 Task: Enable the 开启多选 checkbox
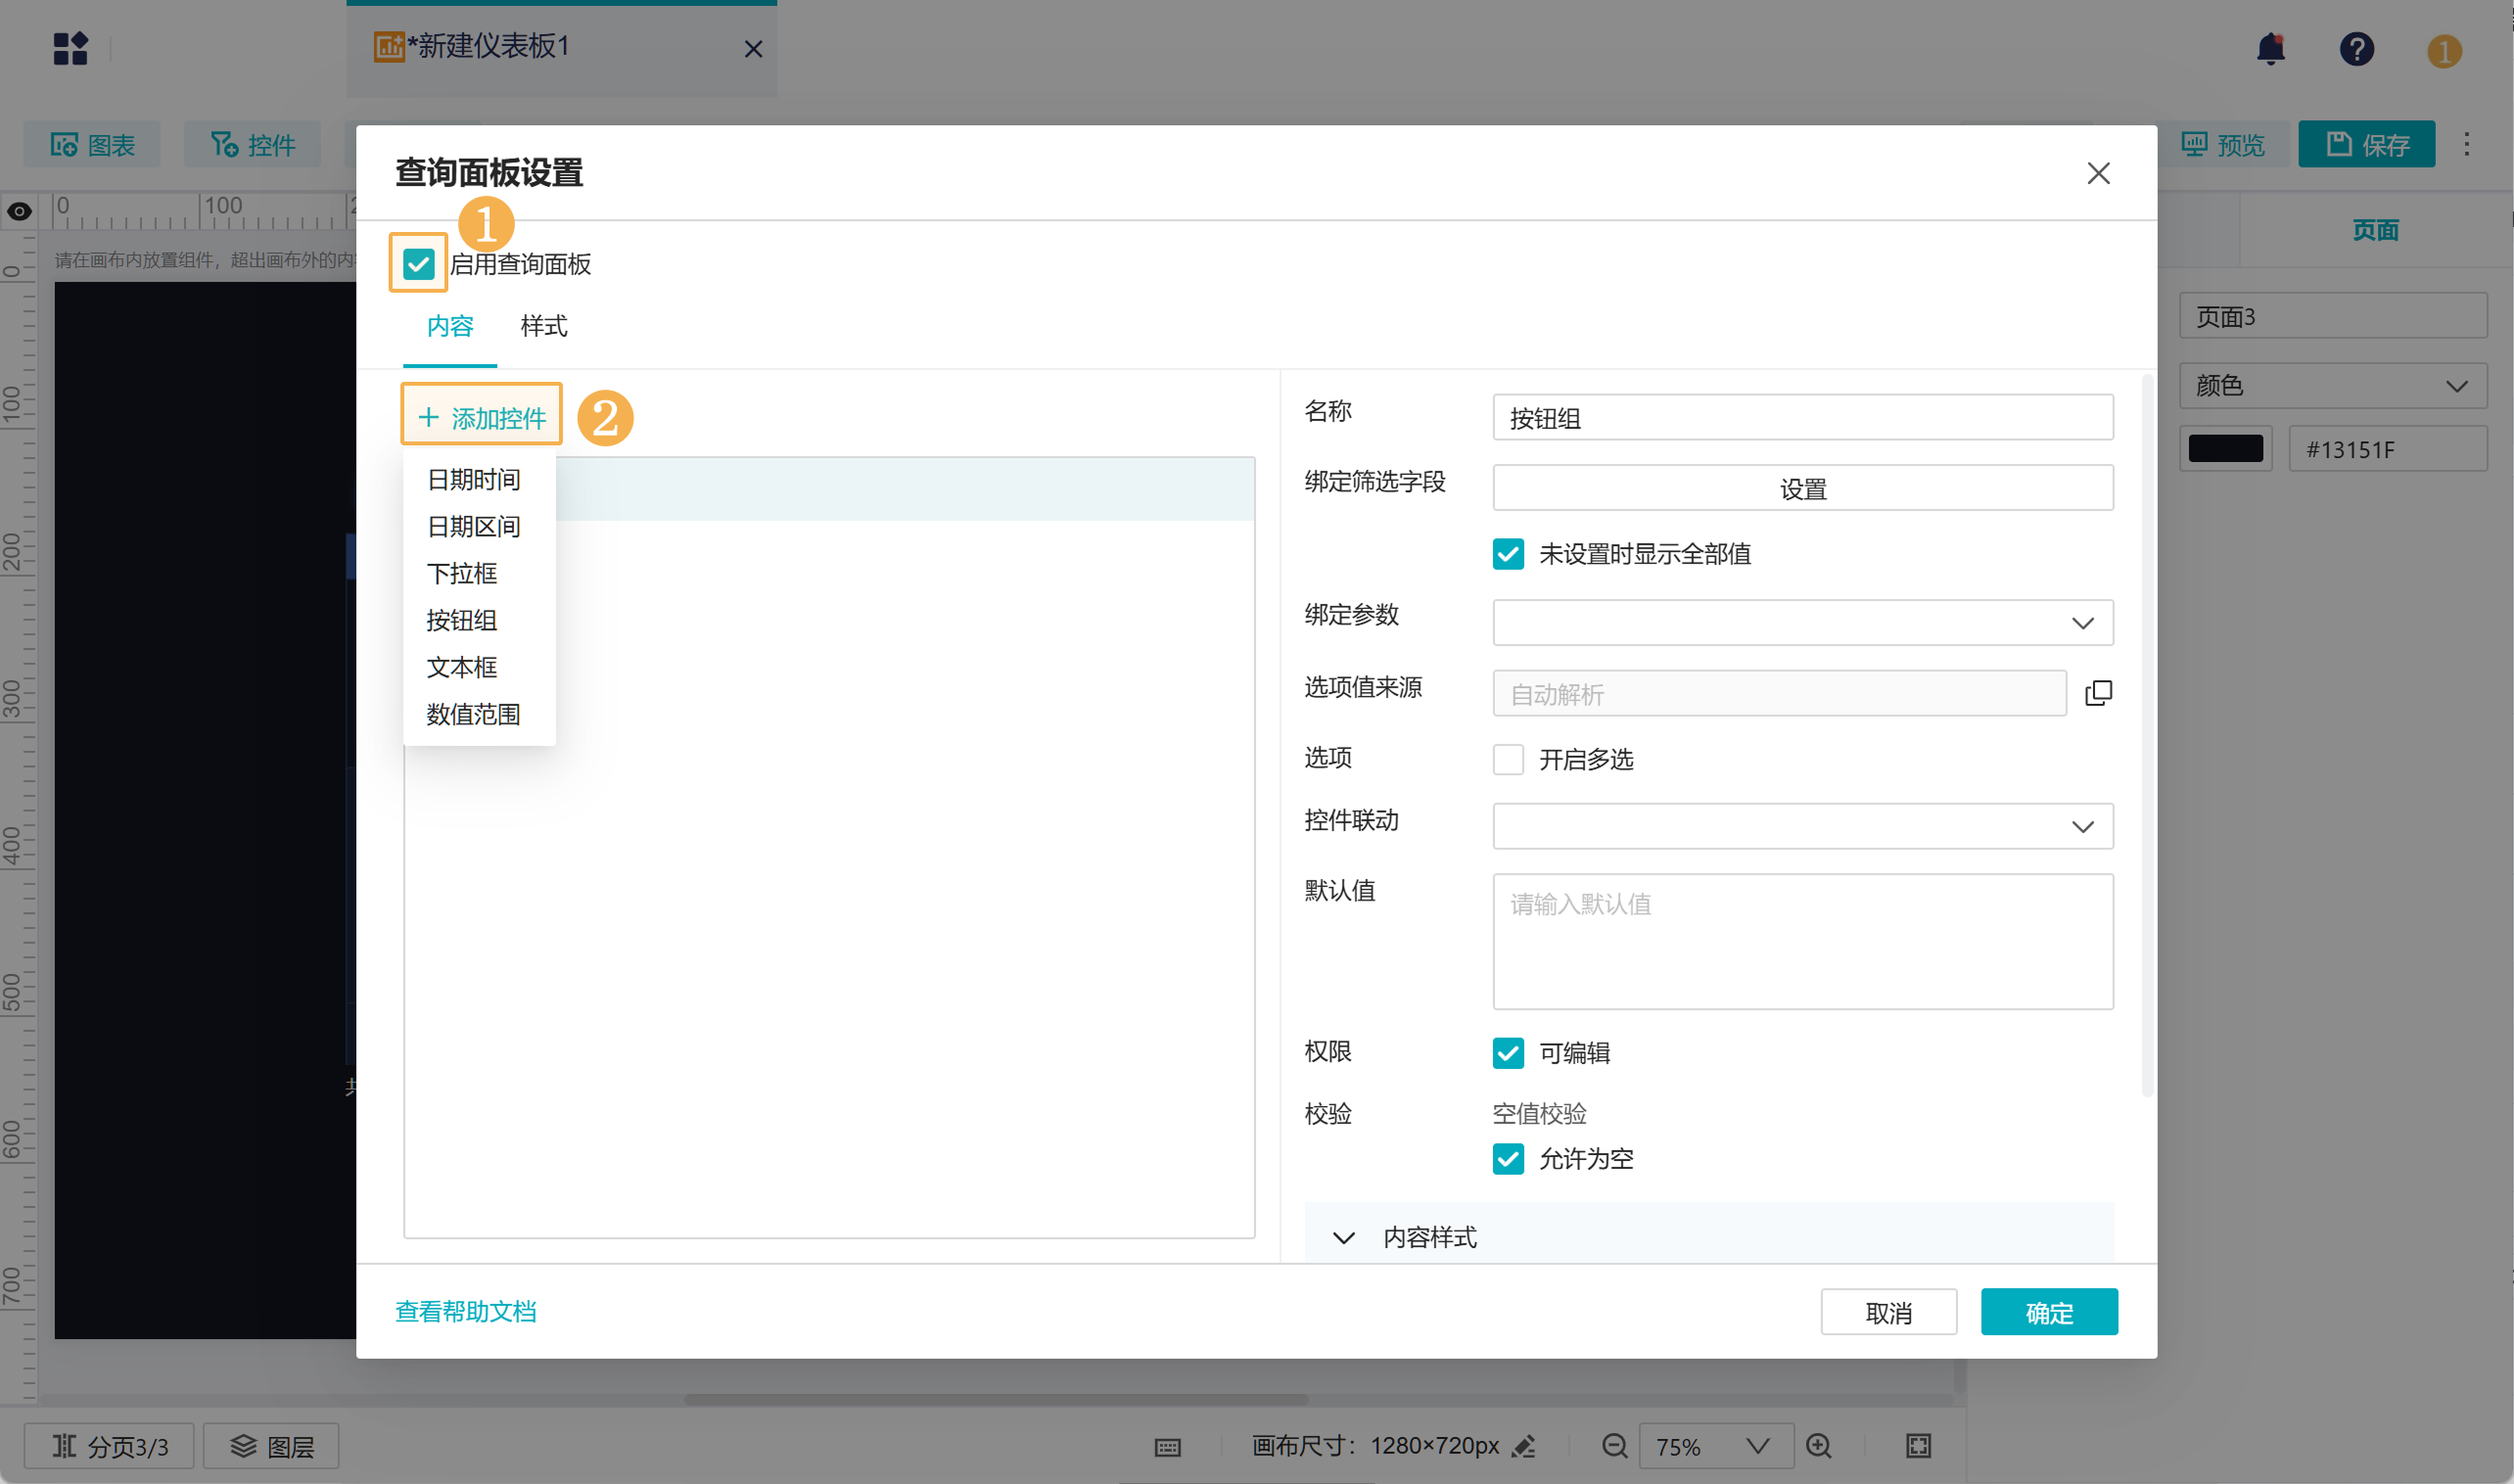[x=1508, y=759]
